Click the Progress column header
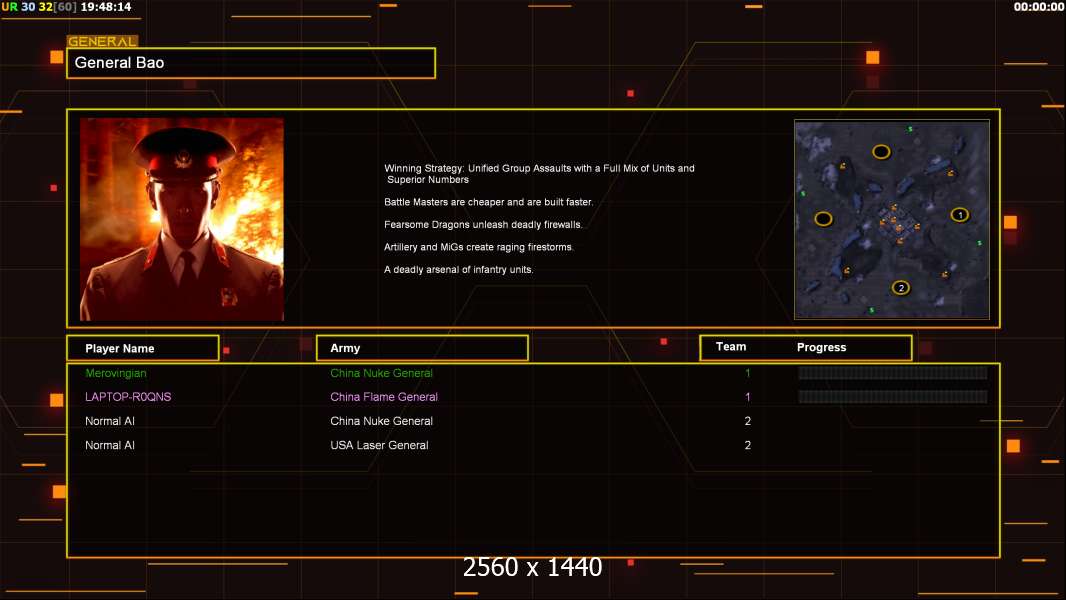Viewport: 1066px width, 600px height. coord(821,347)
